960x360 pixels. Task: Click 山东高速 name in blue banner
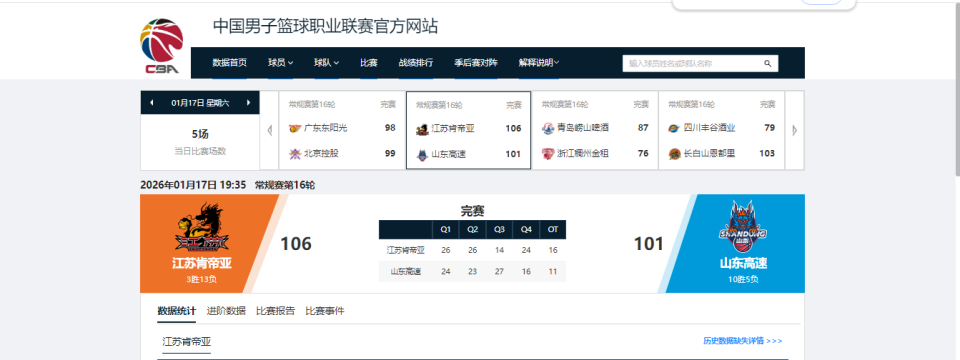pyautogui.click(x=743, y=264)
